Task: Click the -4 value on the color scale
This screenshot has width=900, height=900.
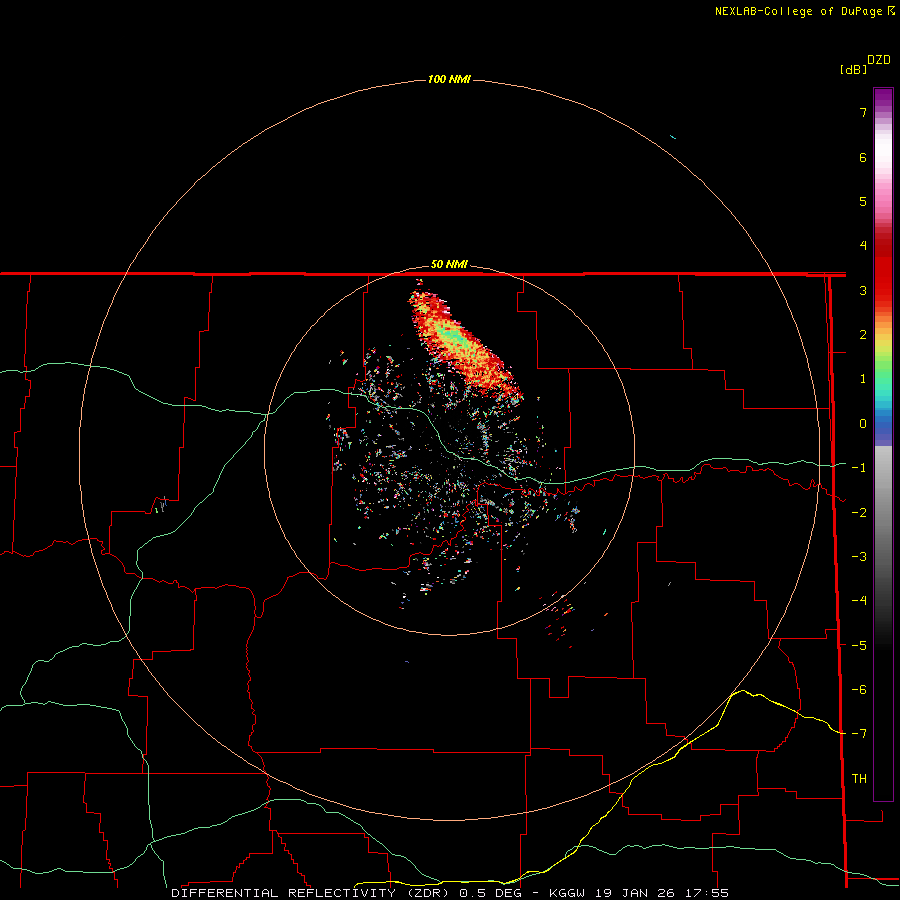Action: 859,601
